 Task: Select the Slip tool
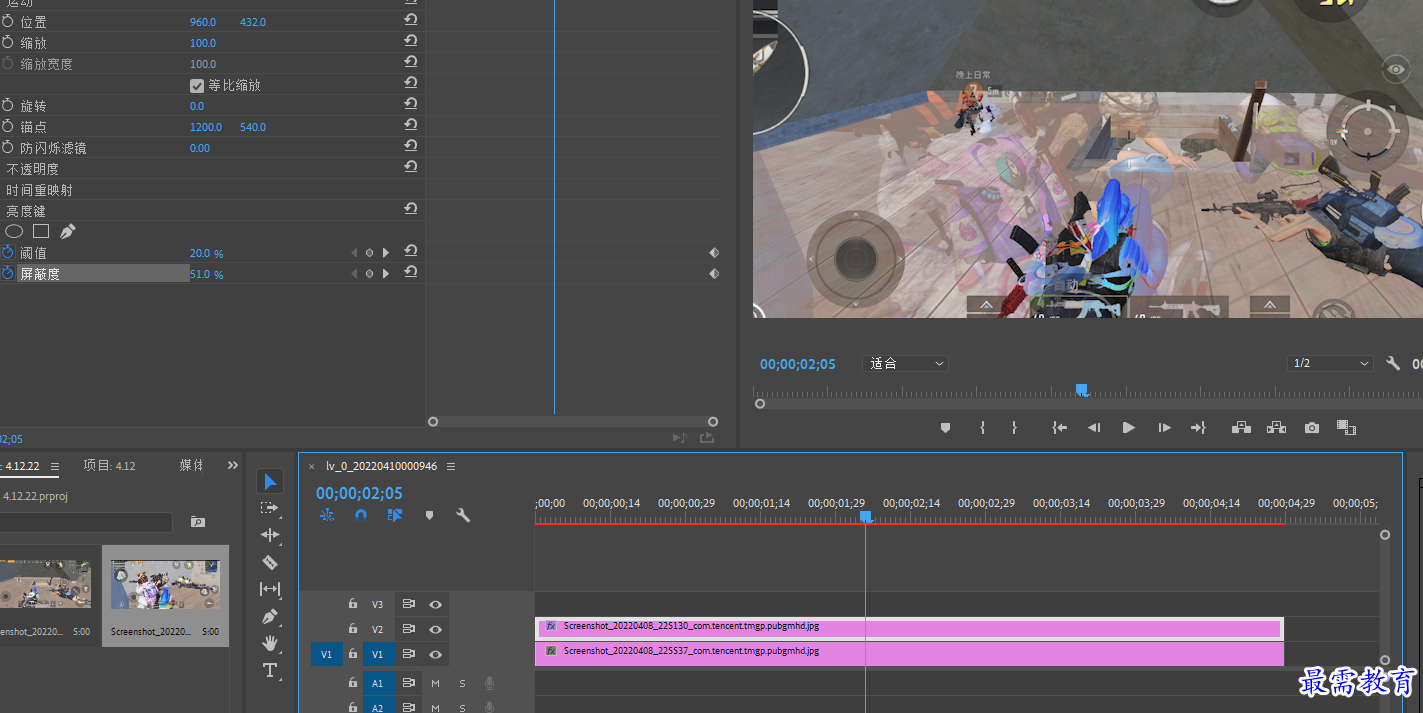coord(270,589)
